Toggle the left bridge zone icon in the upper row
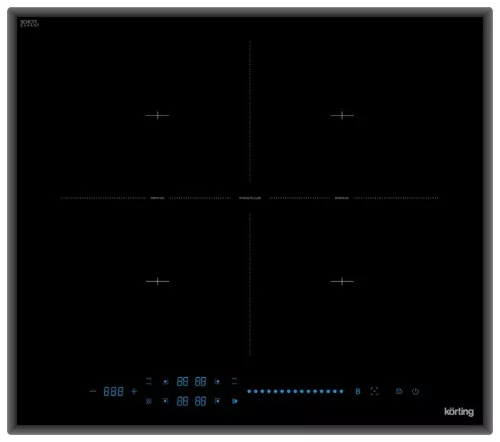The image size is (500, 442). (x=149, y=381)
